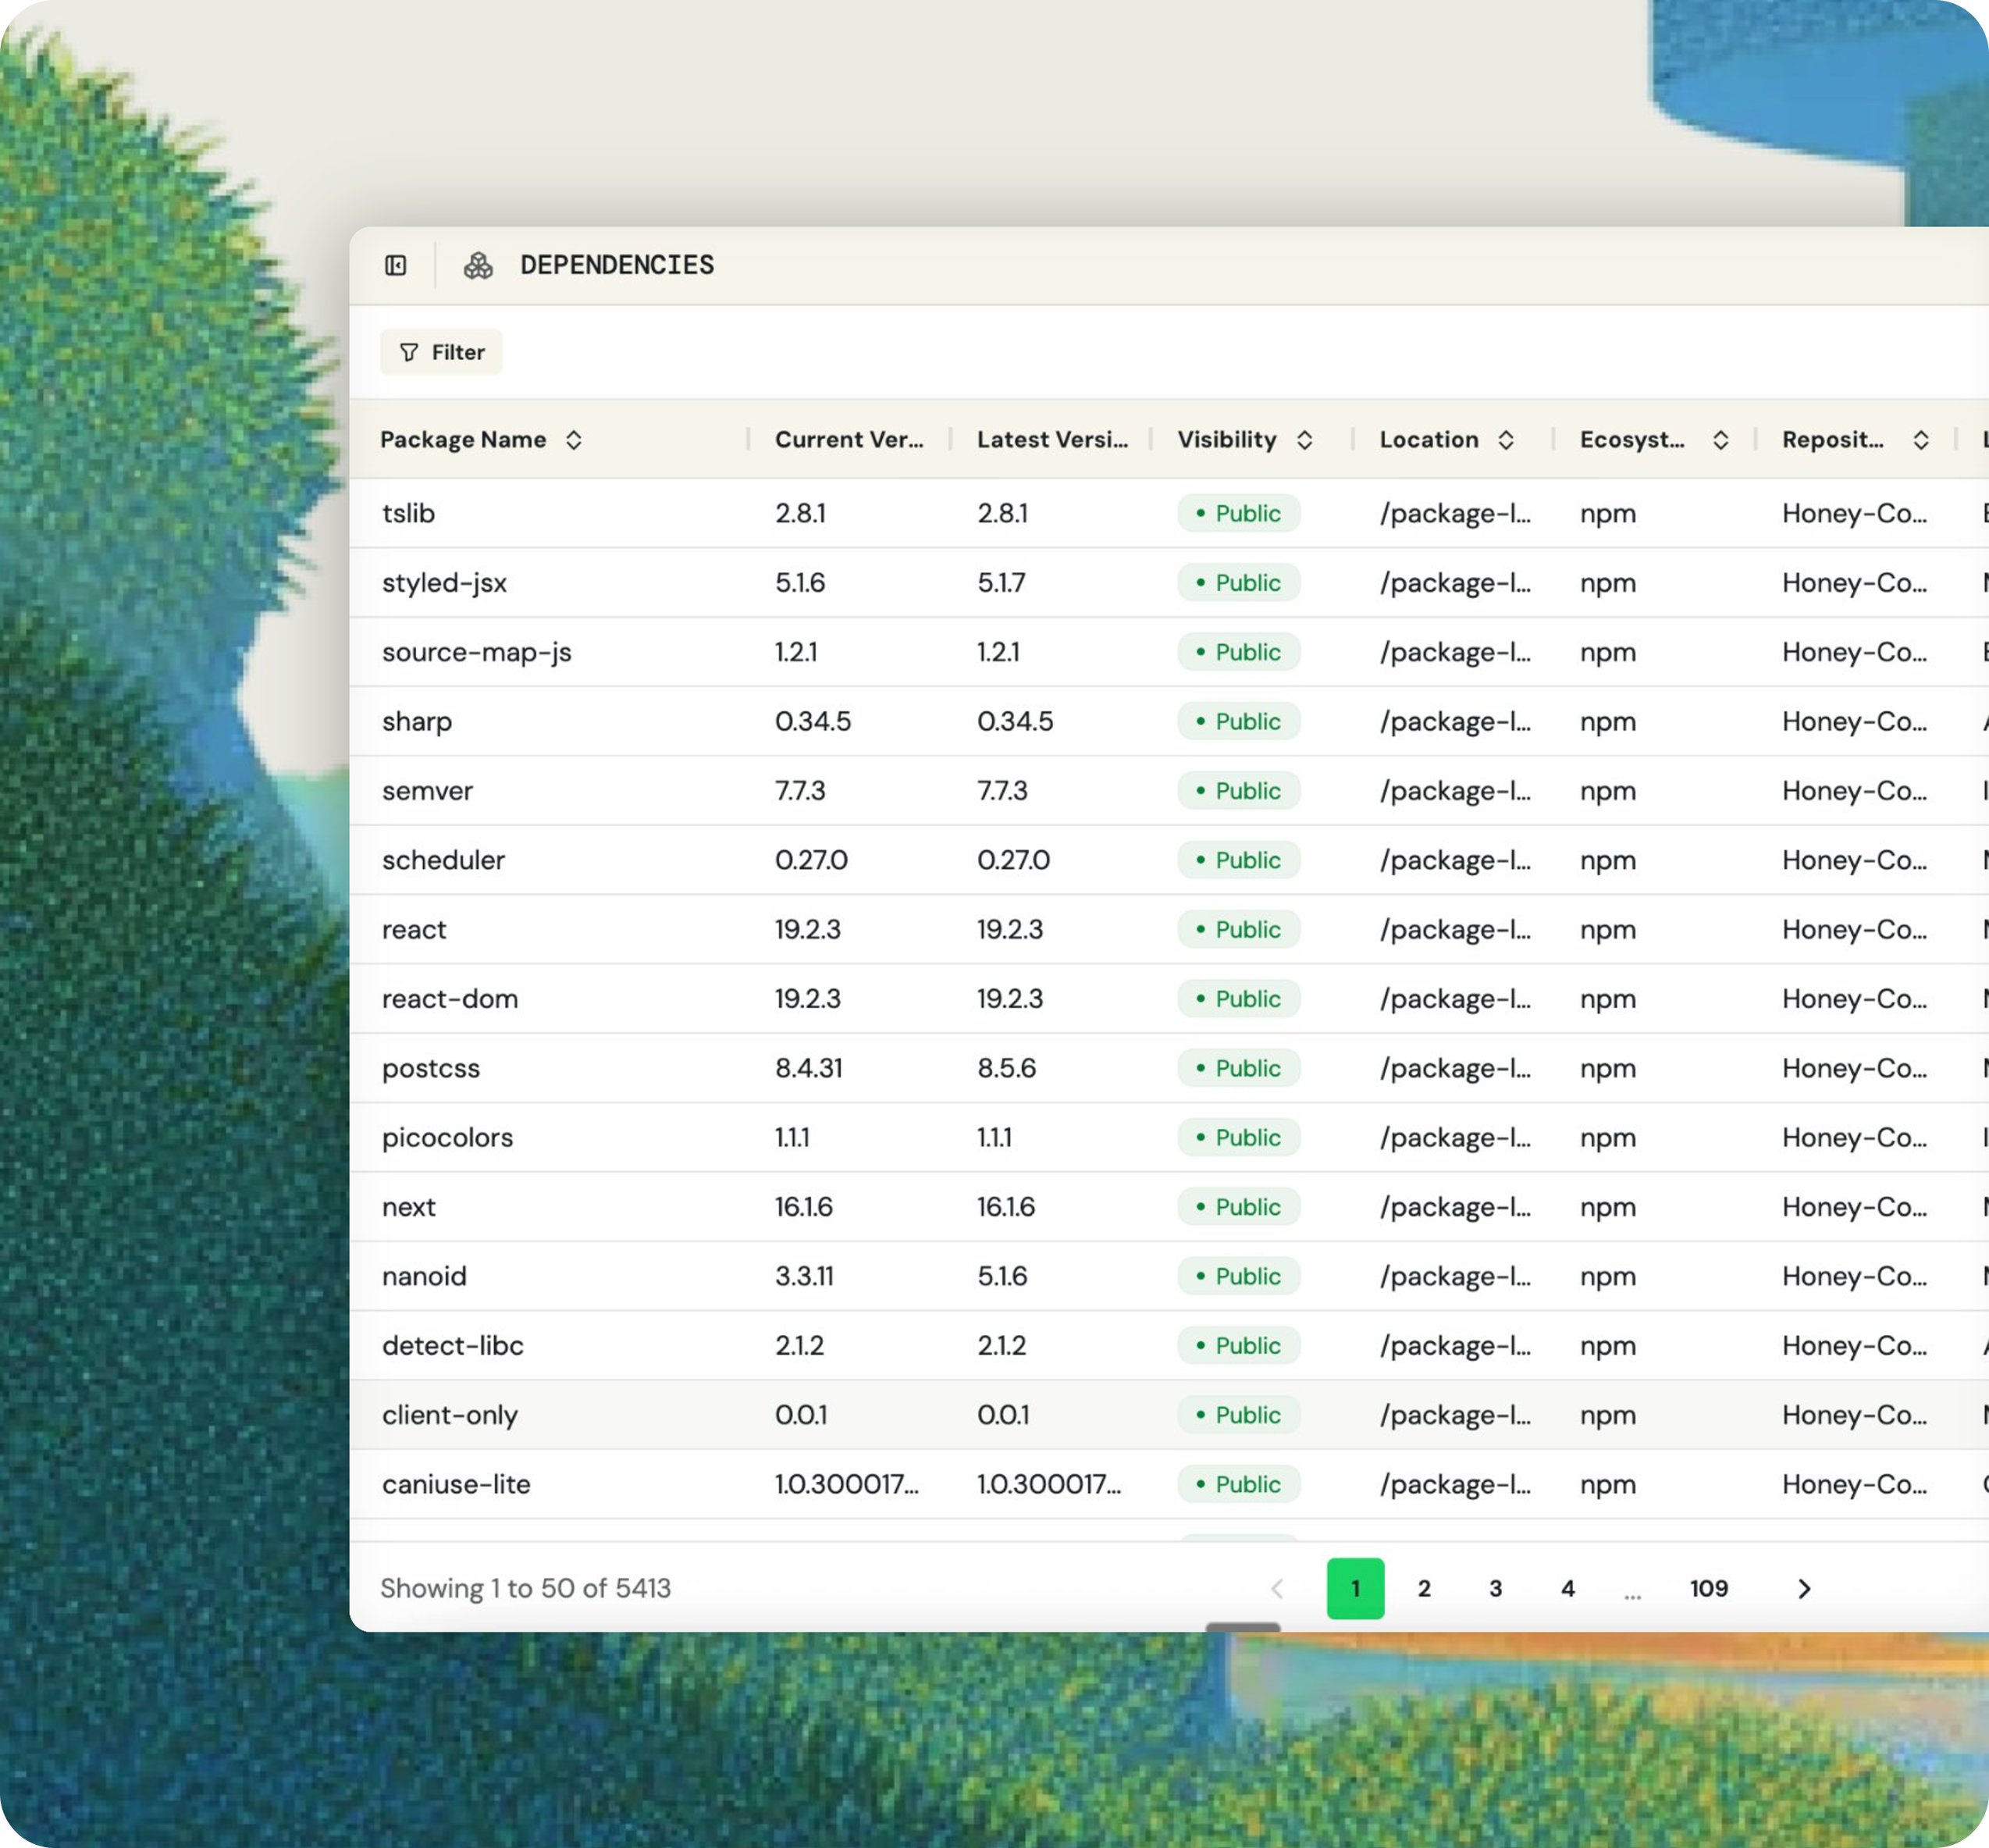Click the Dependencies cubes icon
This screenshot has width=1989, height=1848.
478,265
